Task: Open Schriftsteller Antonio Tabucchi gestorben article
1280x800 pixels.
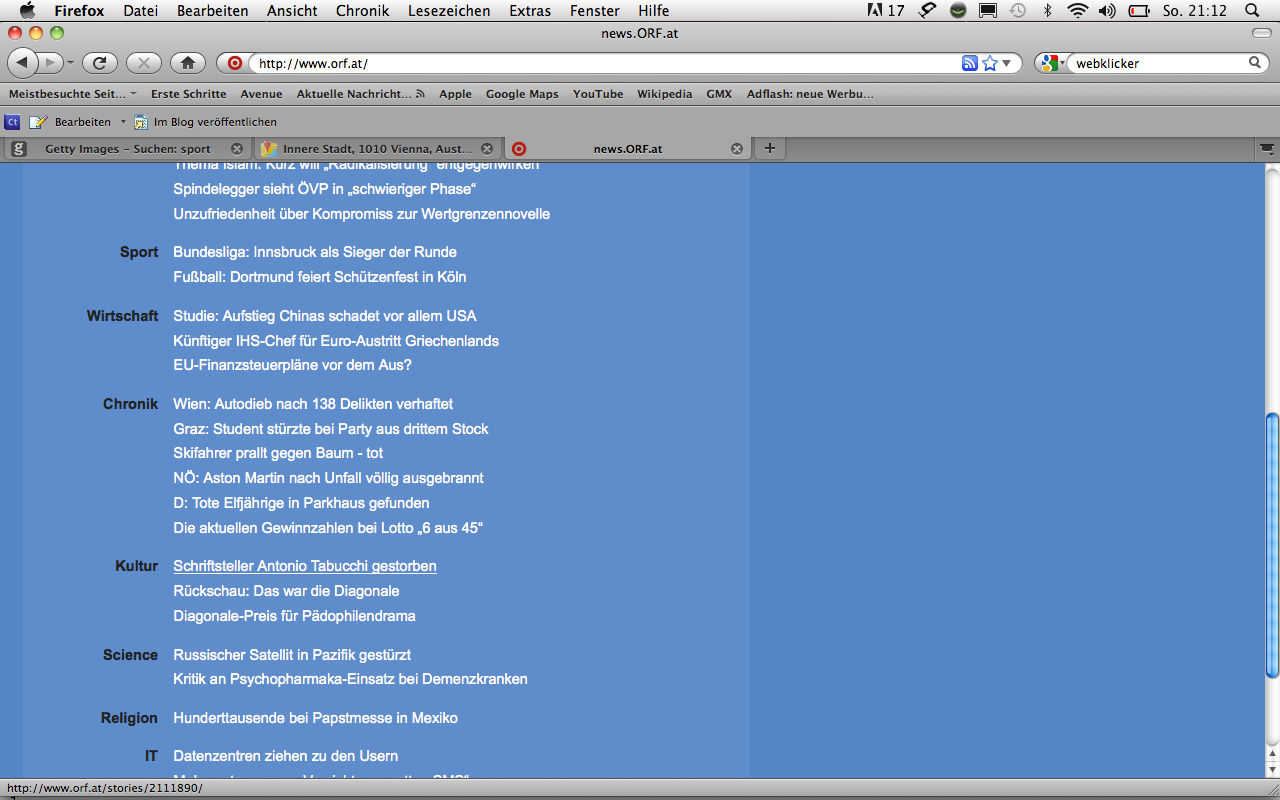Action: [305, 566]
